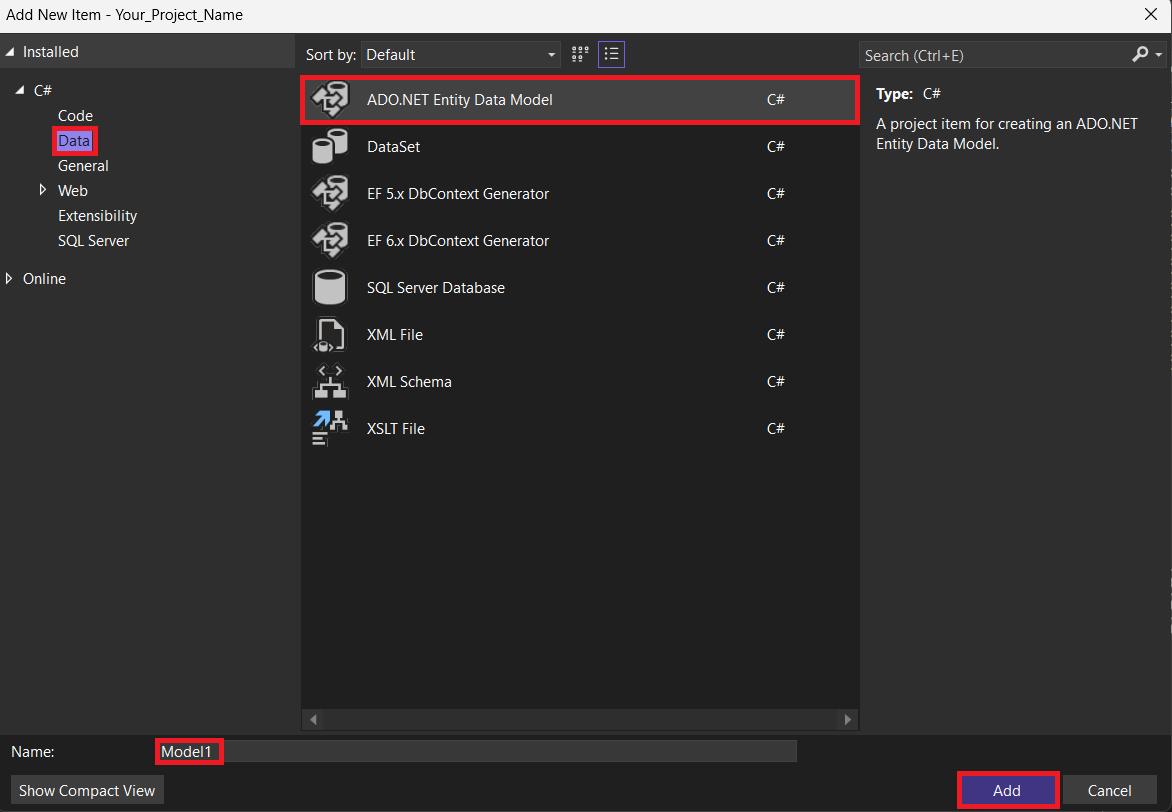Switch to the medium icons view
This screenshot has width=1172, height=812.
click(x=580, y=54)
